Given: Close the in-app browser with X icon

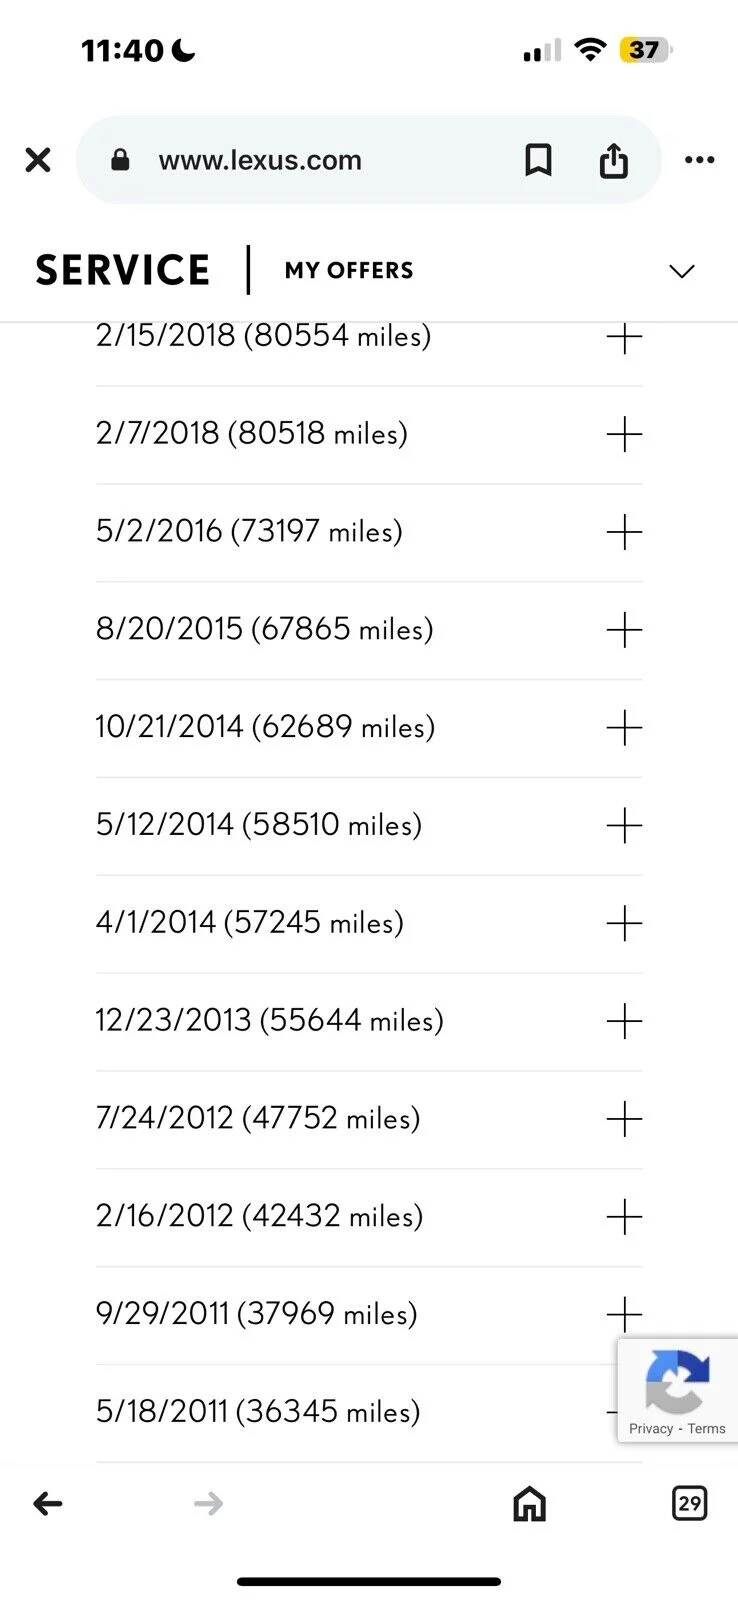Looking at the screenshot, I should pos(38,160).
